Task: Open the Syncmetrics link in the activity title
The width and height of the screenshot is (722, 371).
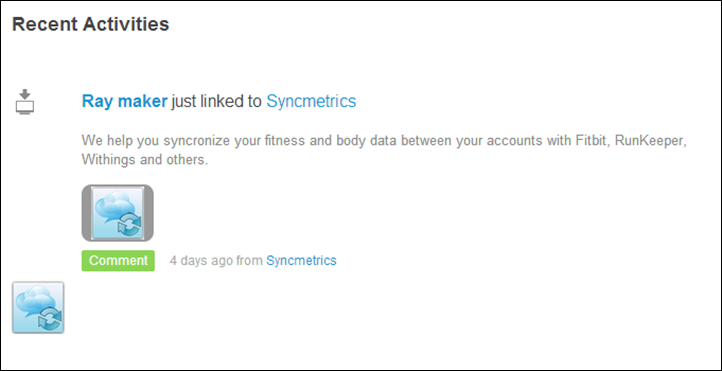Action: pyautogui.click(x=311, y=101)
